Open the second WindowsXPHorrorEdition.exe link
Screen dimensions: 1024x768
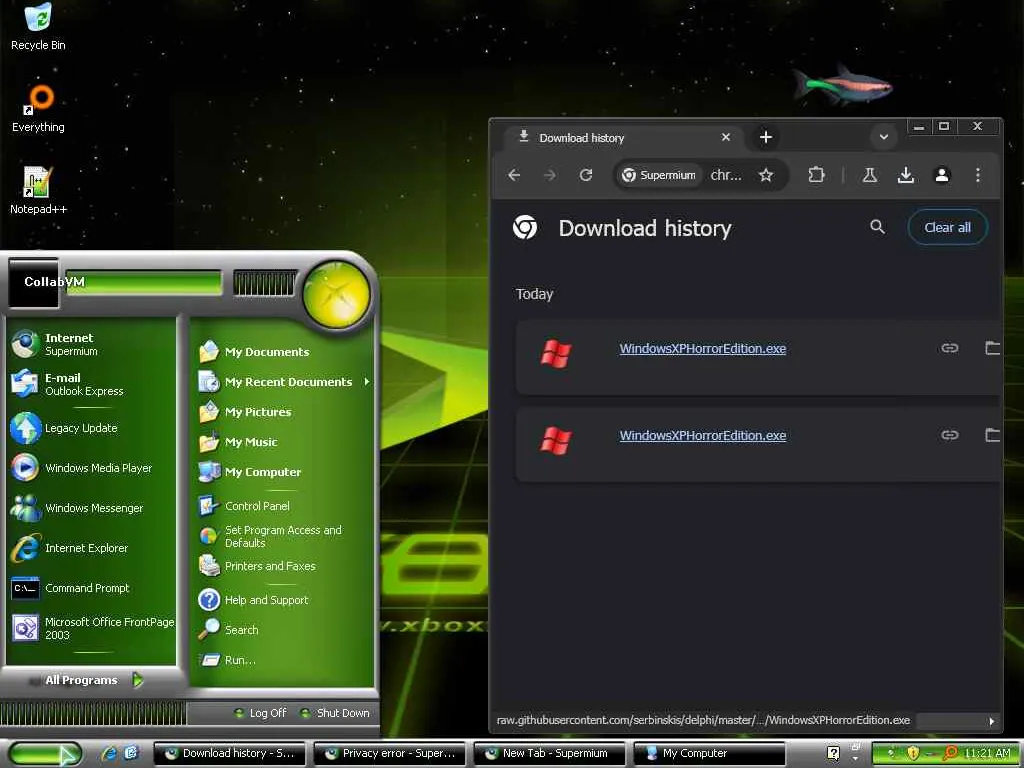tap(703, 436)
